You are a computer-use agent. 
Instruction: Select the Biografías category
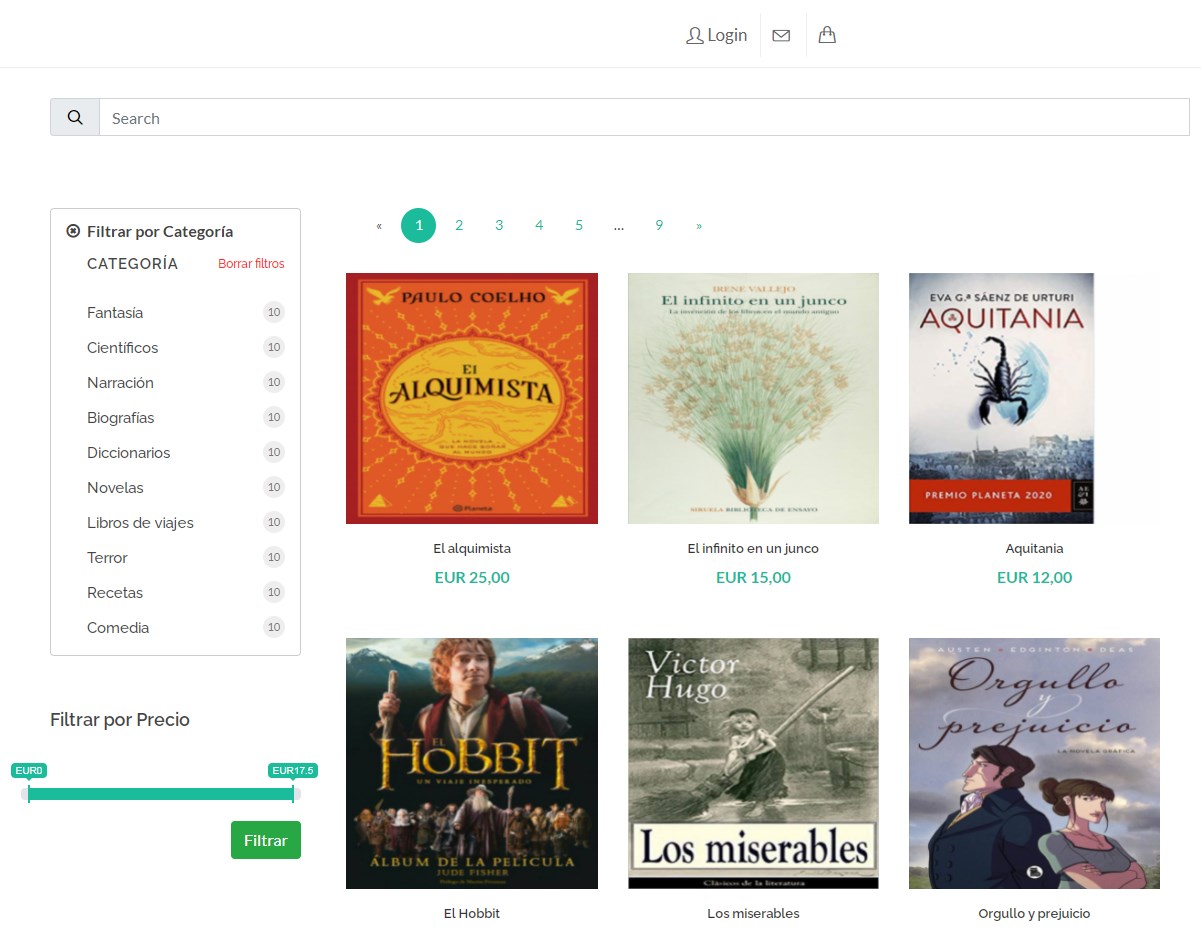pos(120,418)
